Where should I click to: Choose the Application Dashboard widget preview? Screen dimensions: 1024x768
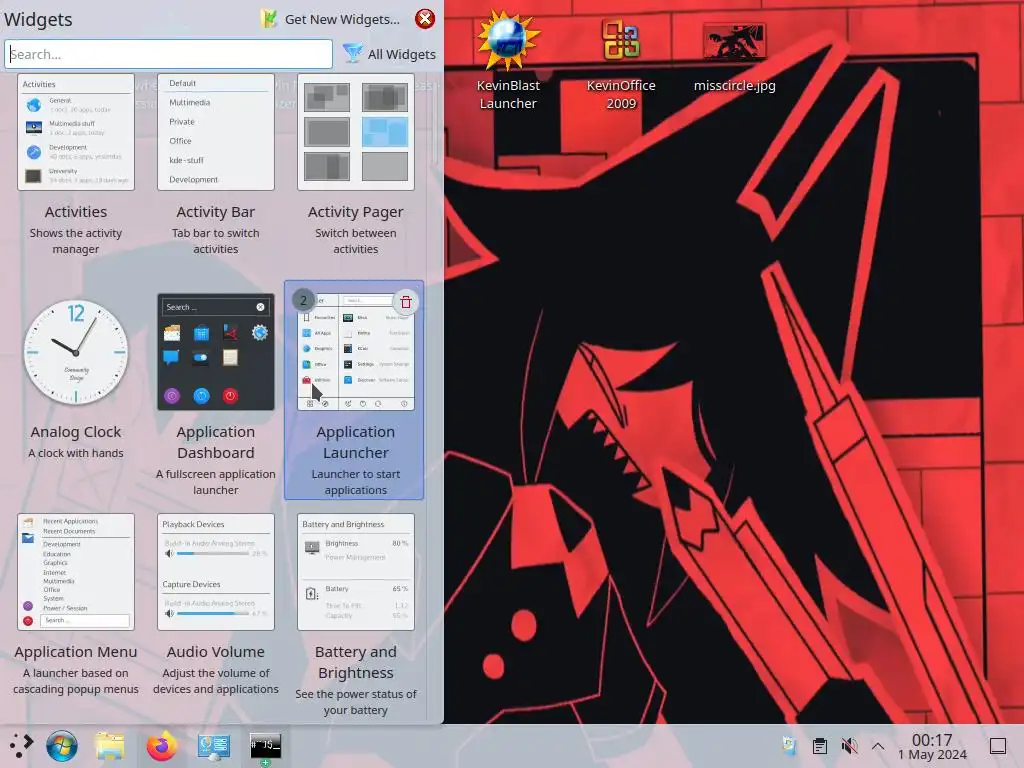pyautogui.click(x=216, y=352)
